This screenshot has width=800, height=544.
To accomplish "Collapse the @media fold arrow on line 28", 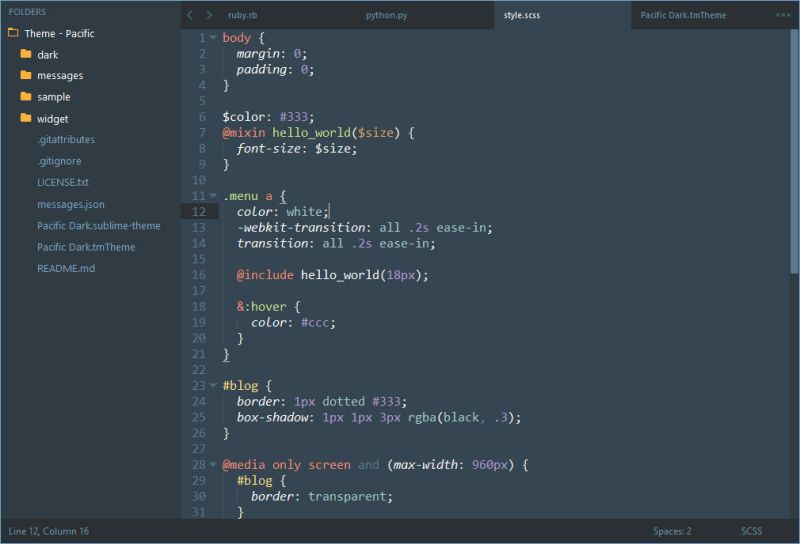I will (x=213, y=464).
